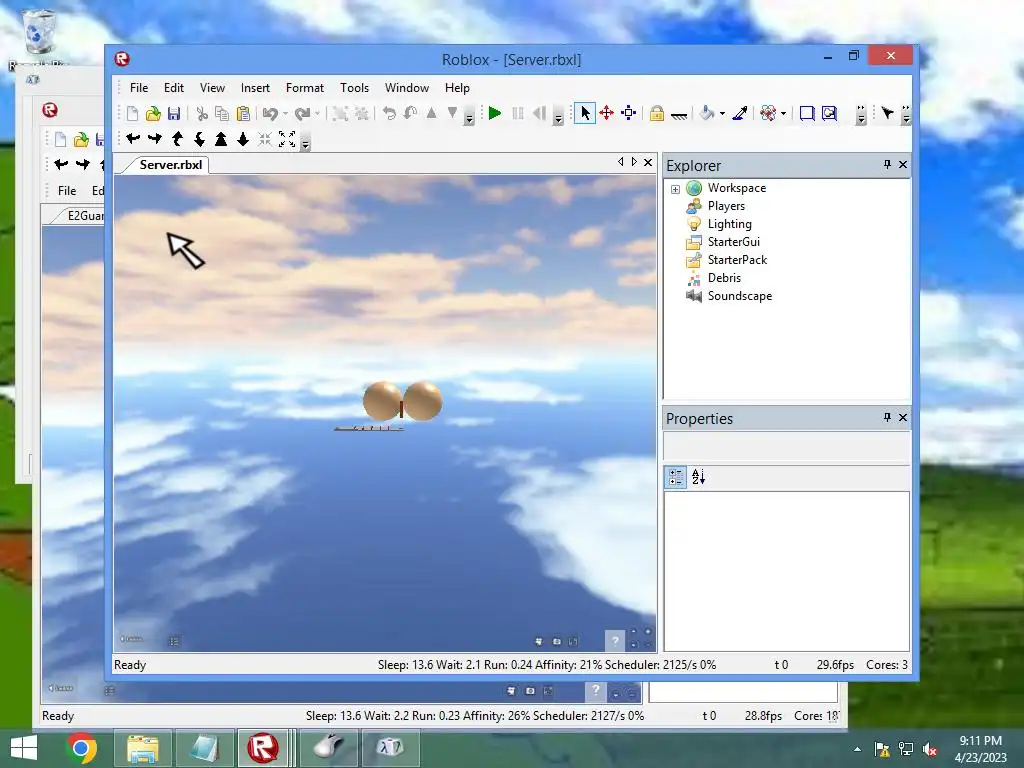Click the Move Down triangle icon
Screen dimensions: 1024x768
tap(452, 114)
